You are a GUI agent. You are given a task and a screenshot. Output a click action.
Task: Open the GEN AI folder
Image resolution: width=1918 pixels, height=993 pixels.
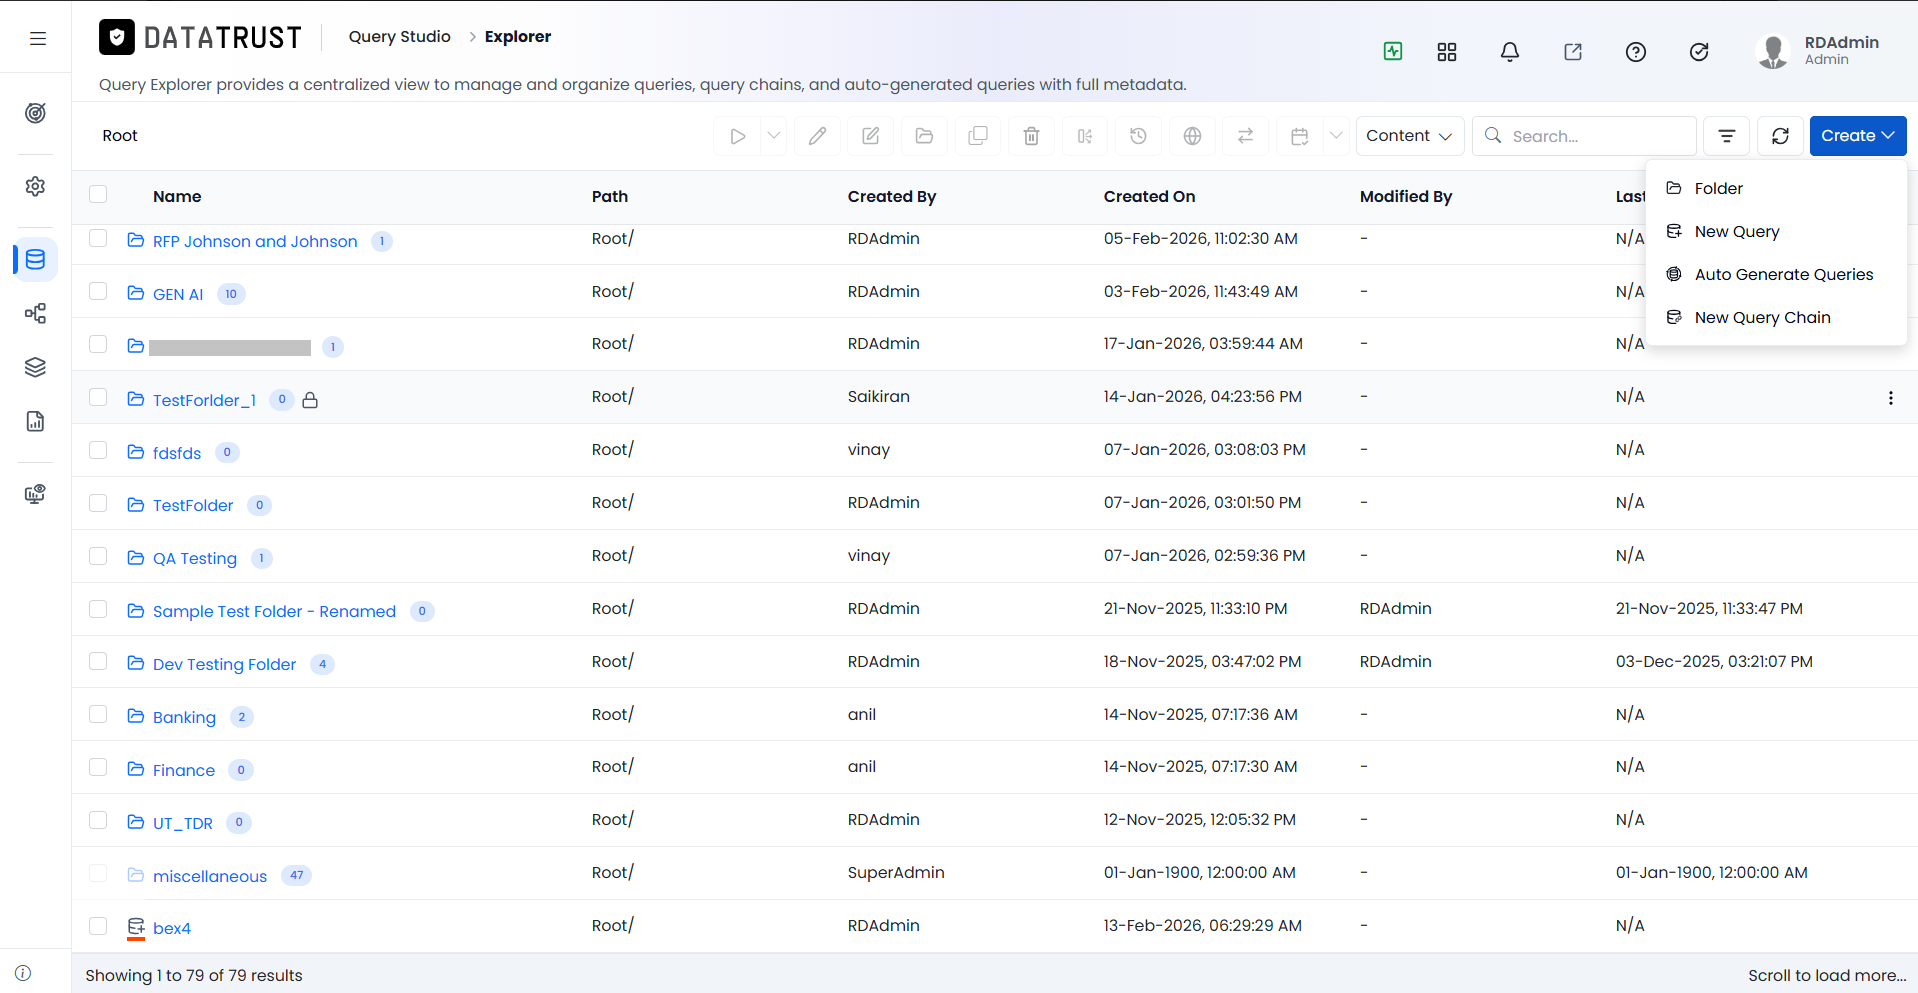[x=178, y=294]
